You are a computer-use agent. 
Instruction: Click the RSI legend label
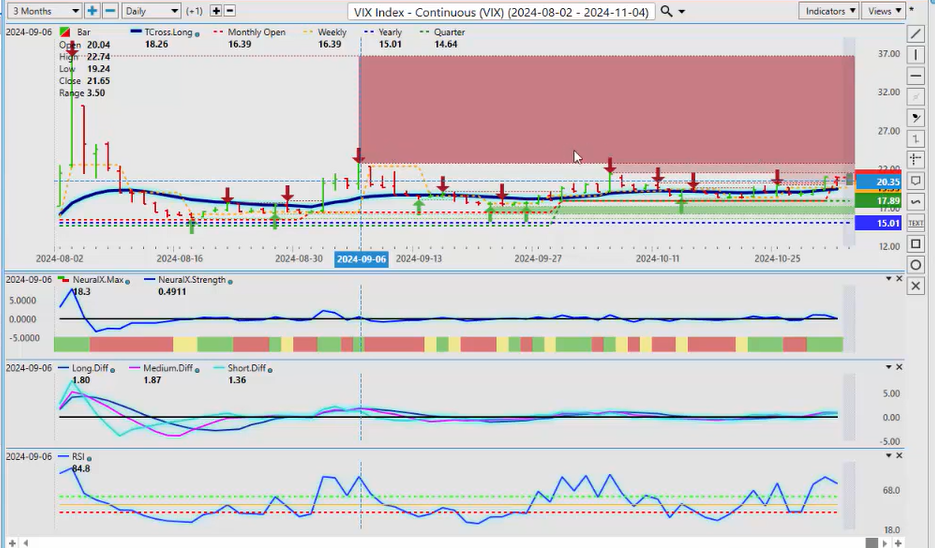click(x=78, y=456)
